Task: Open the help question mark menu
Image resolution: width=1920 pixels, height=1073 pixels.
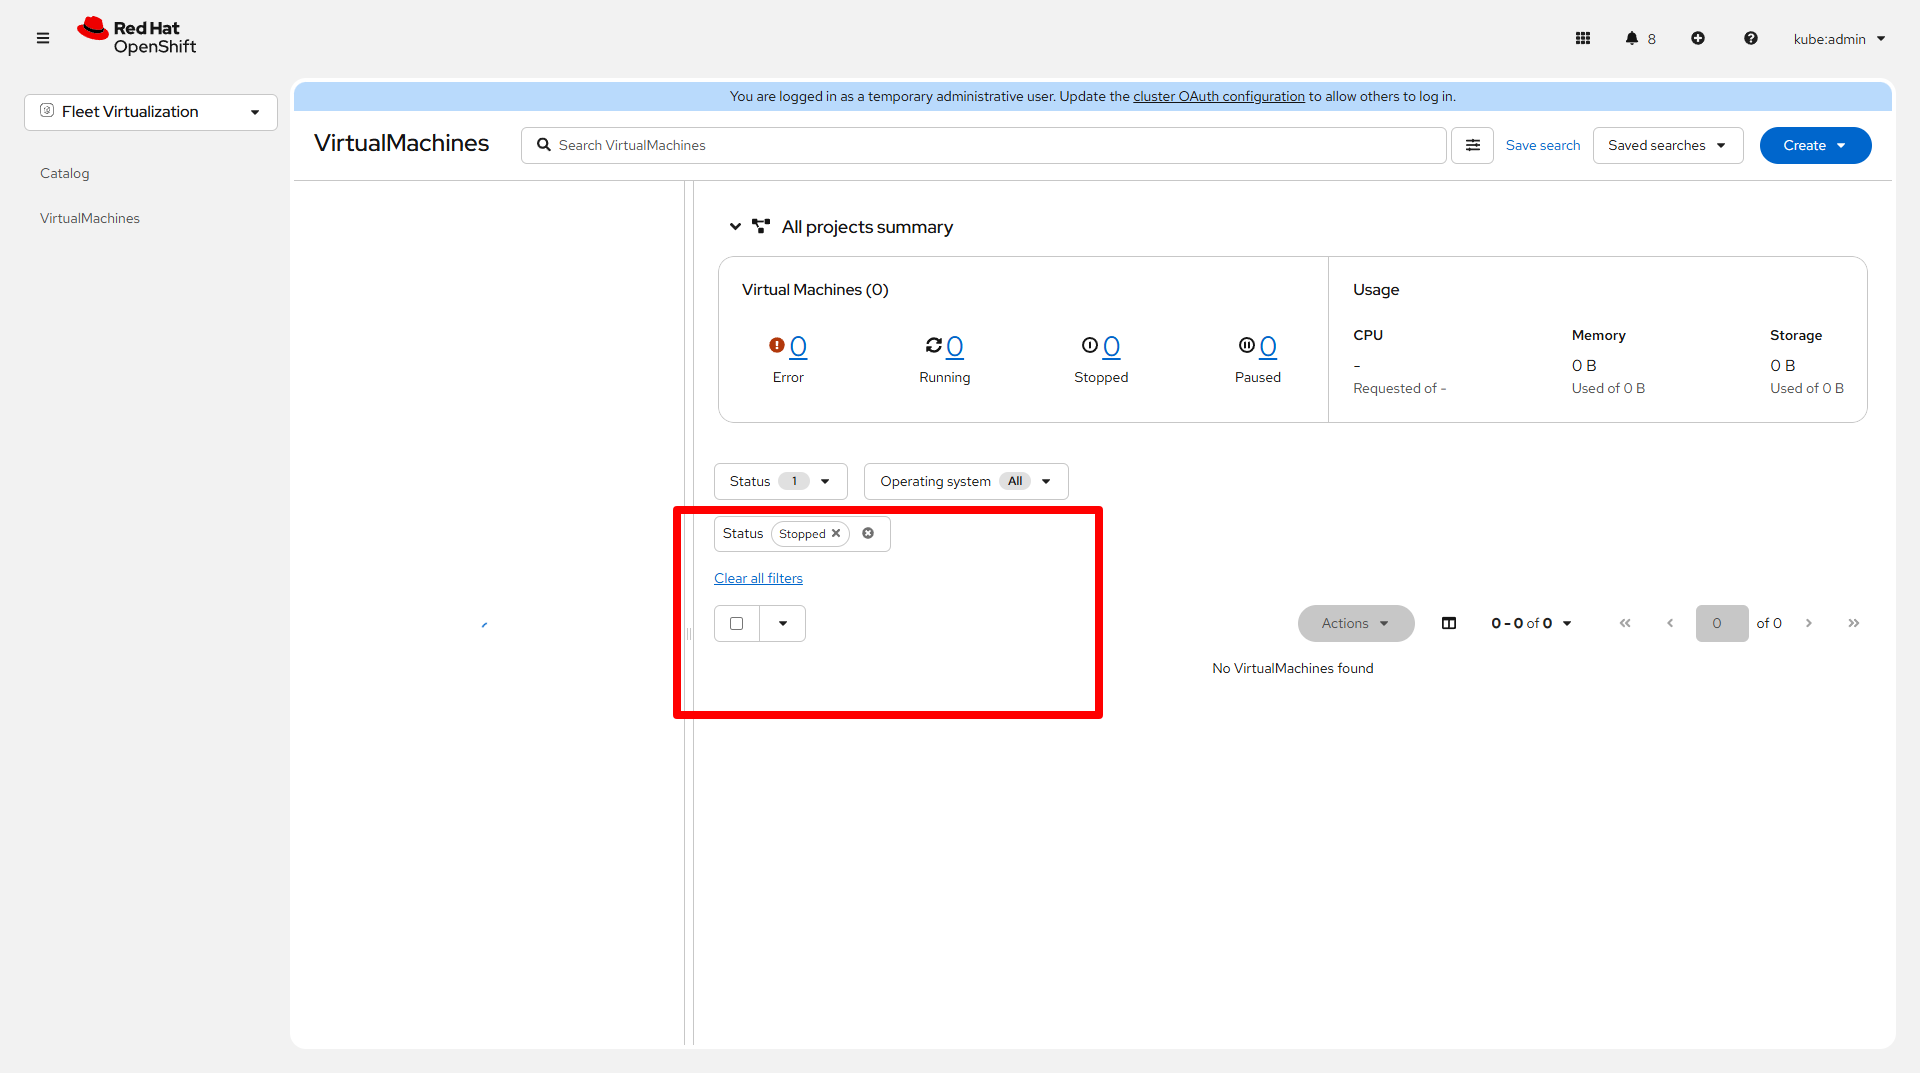Action: [x=1751, y=38]
